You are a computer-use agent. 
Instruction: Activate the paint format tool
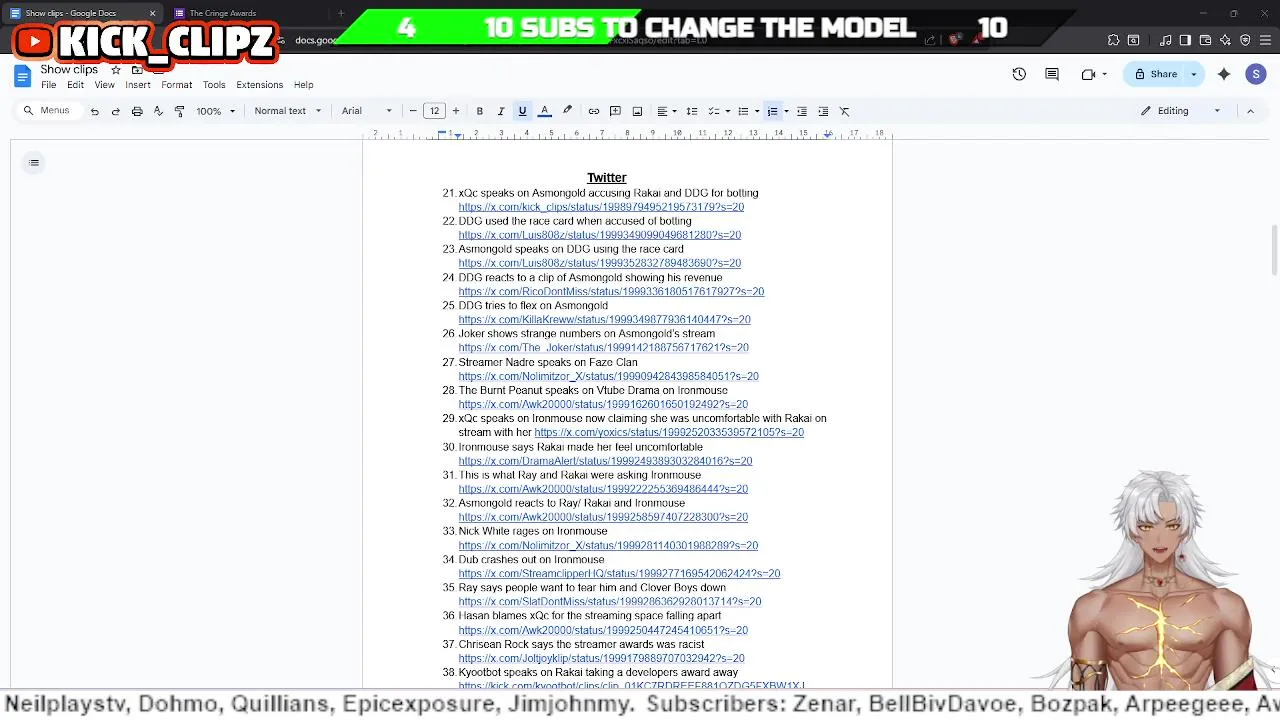pyautogui.click(x=179, y=111)
